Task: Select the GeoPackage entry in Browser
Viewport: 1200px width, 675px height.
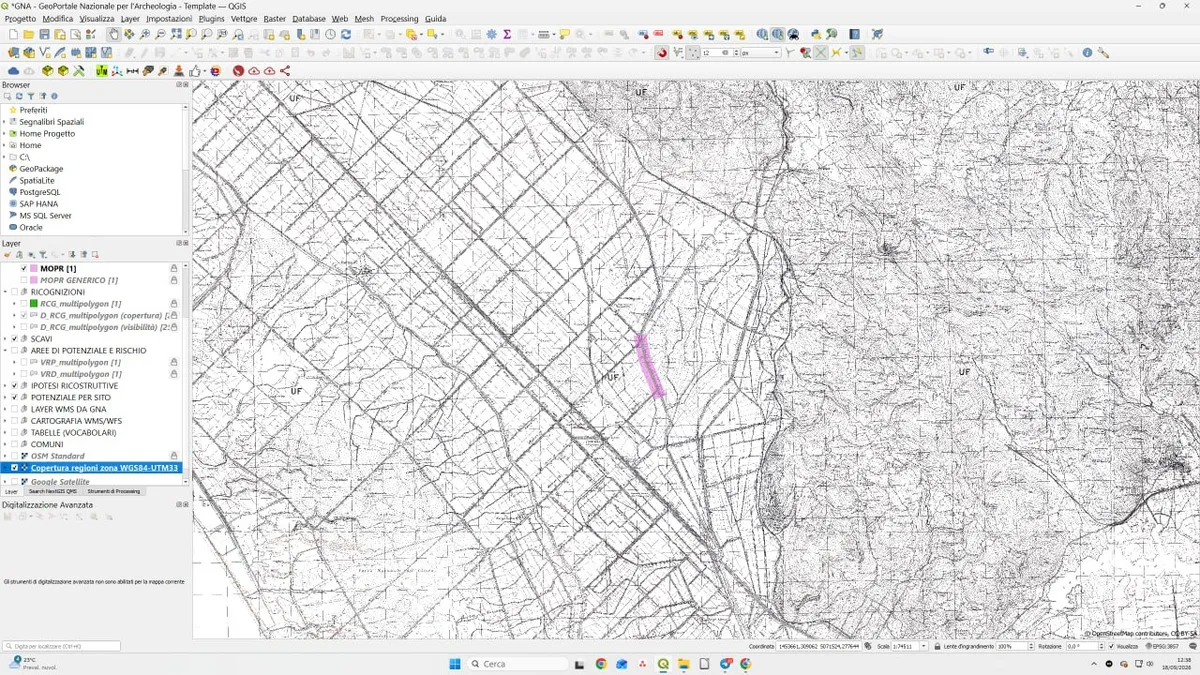Action: pos(41,169)
